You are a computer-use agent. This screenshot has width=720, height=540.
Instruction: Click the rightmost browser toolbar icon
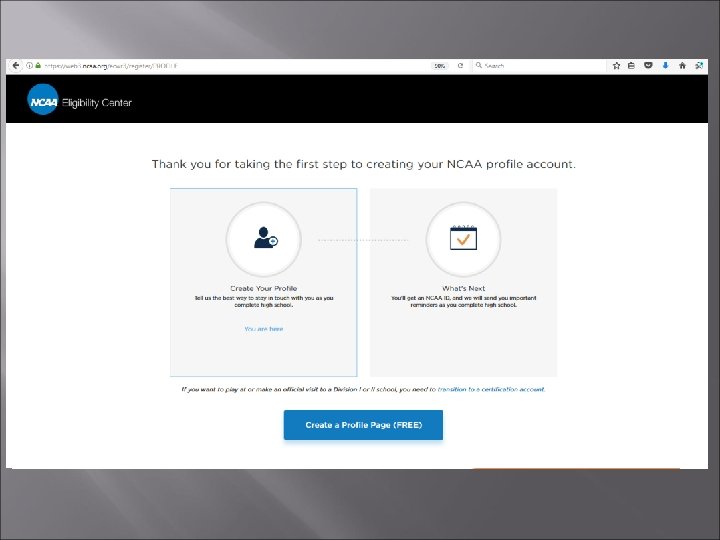[699, 66]
